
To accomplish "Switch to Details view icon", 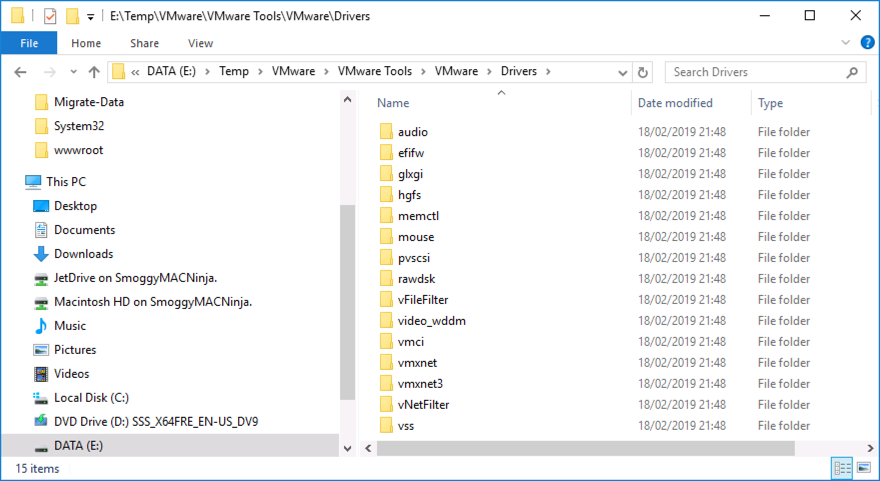I will [842, 468].
